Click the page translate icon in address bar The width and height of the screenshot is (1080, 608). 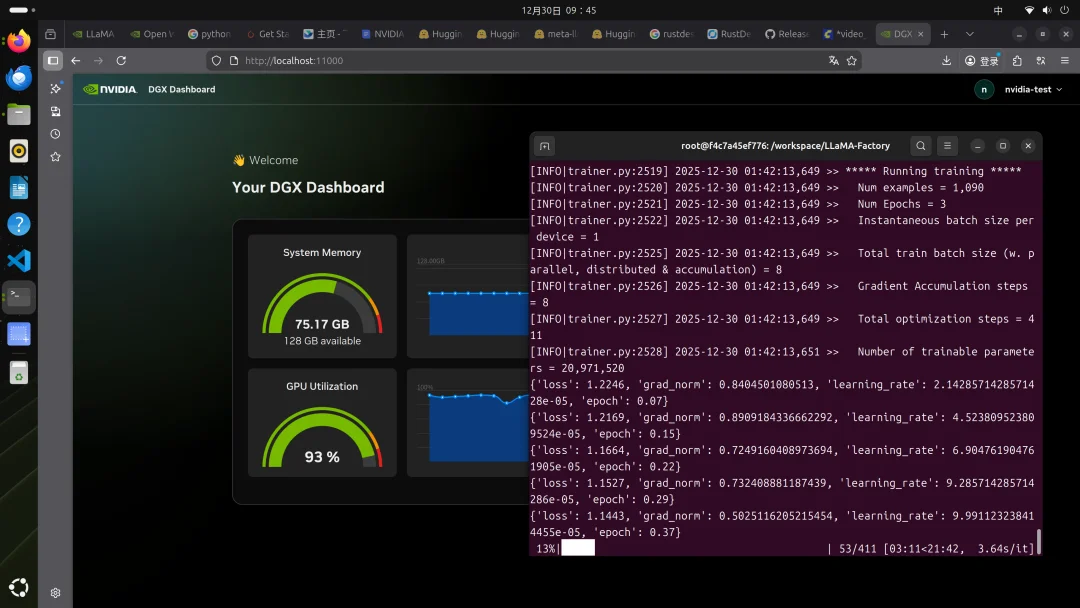click(x=833, y=61)
